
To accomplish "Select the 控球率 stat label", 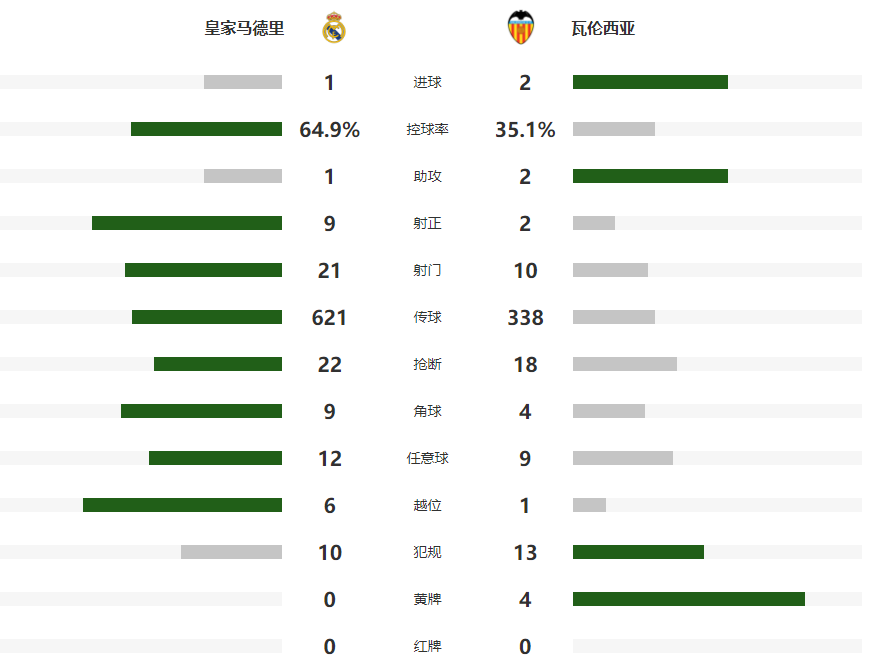I will tap(427, 129).
